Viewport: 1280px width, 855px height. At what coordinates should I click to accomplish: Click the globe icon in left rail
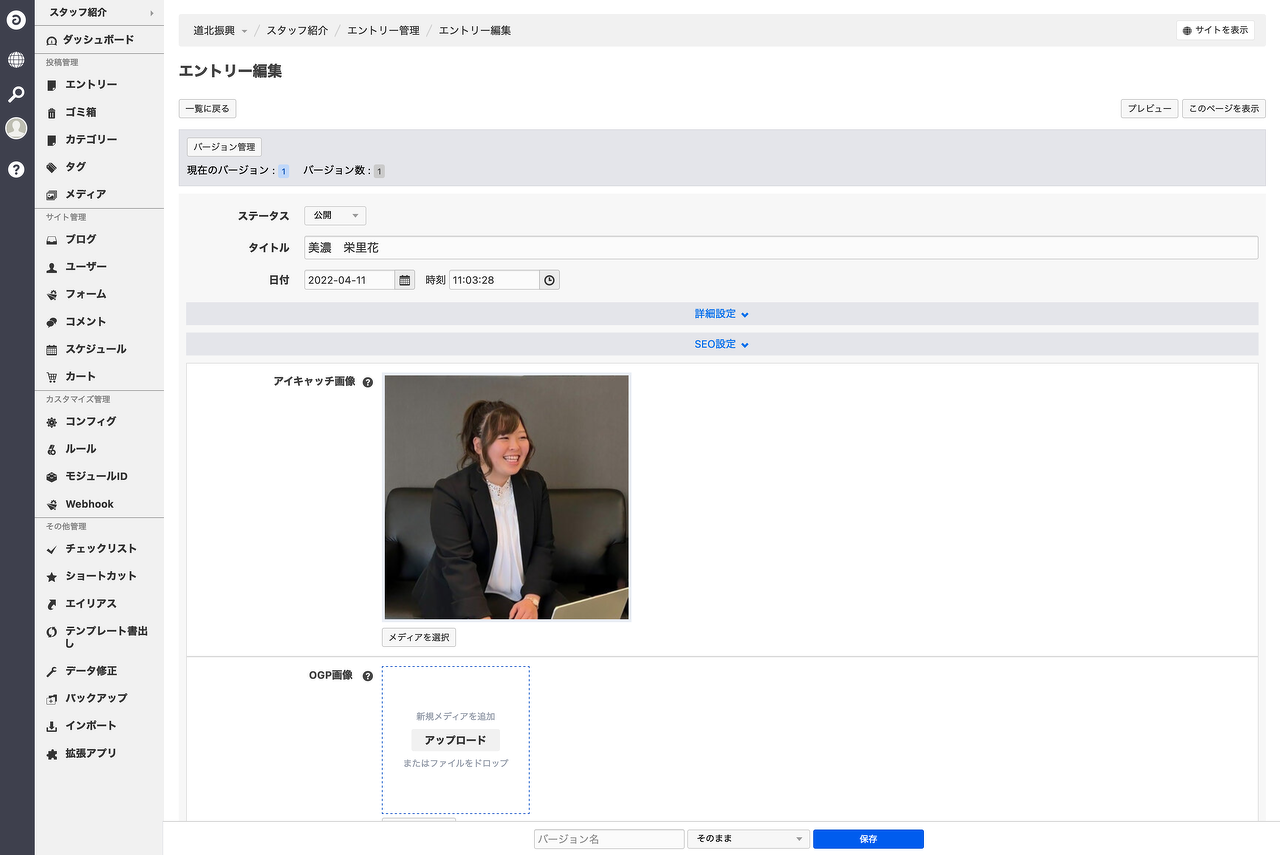pyautogui.click(x=16, y=60)
